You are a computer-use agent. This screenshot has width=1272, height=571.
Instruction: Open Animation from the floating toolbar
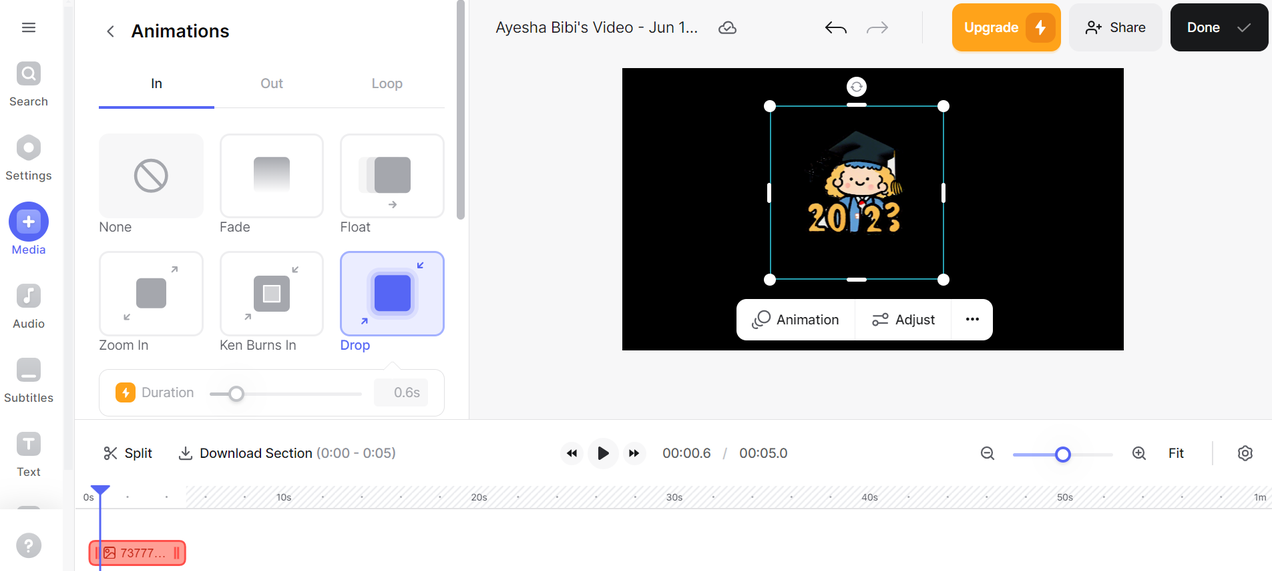pos(796,320)
